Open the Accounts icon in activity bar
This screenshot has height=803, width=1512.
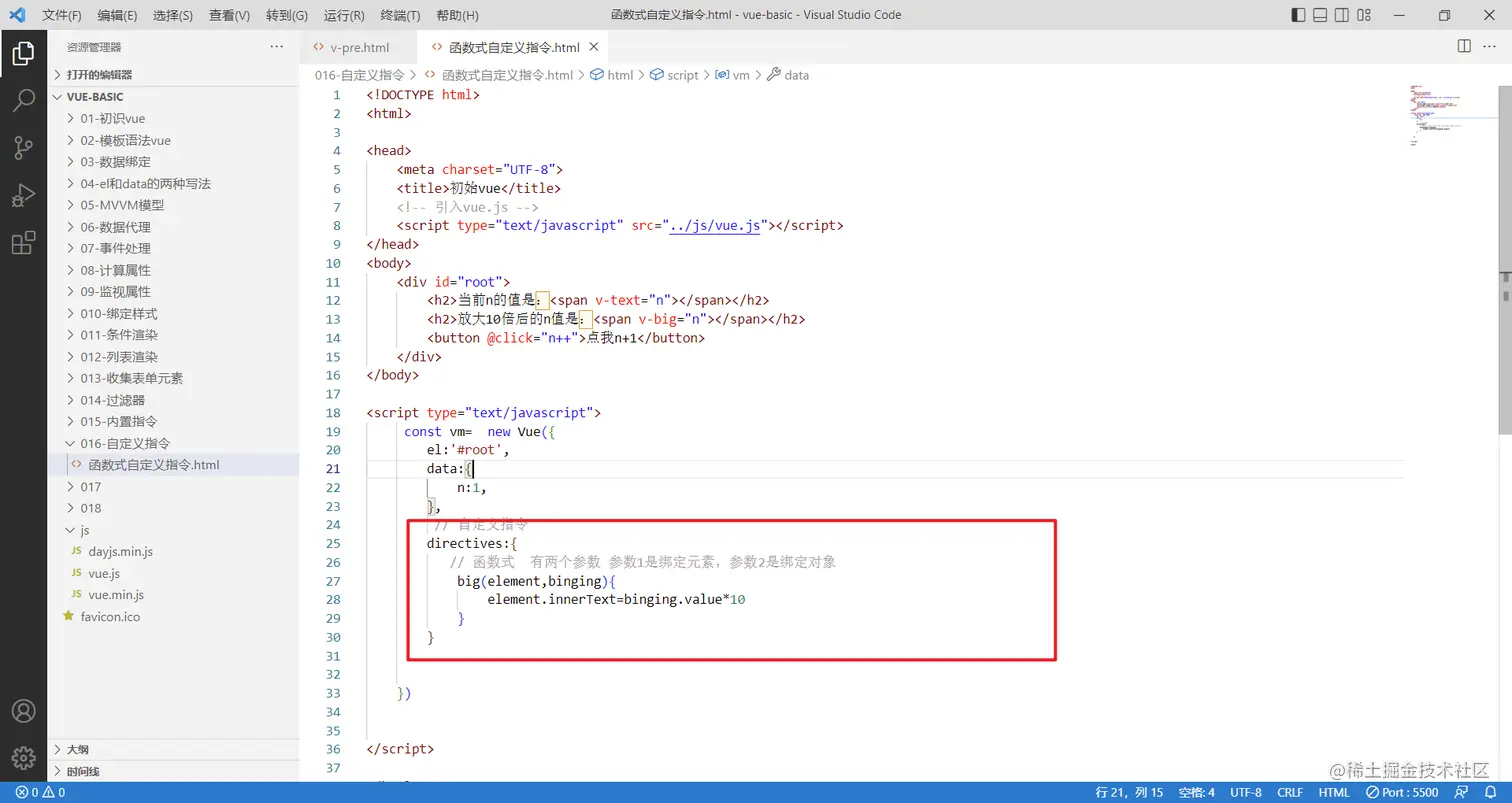click(23, 711)
